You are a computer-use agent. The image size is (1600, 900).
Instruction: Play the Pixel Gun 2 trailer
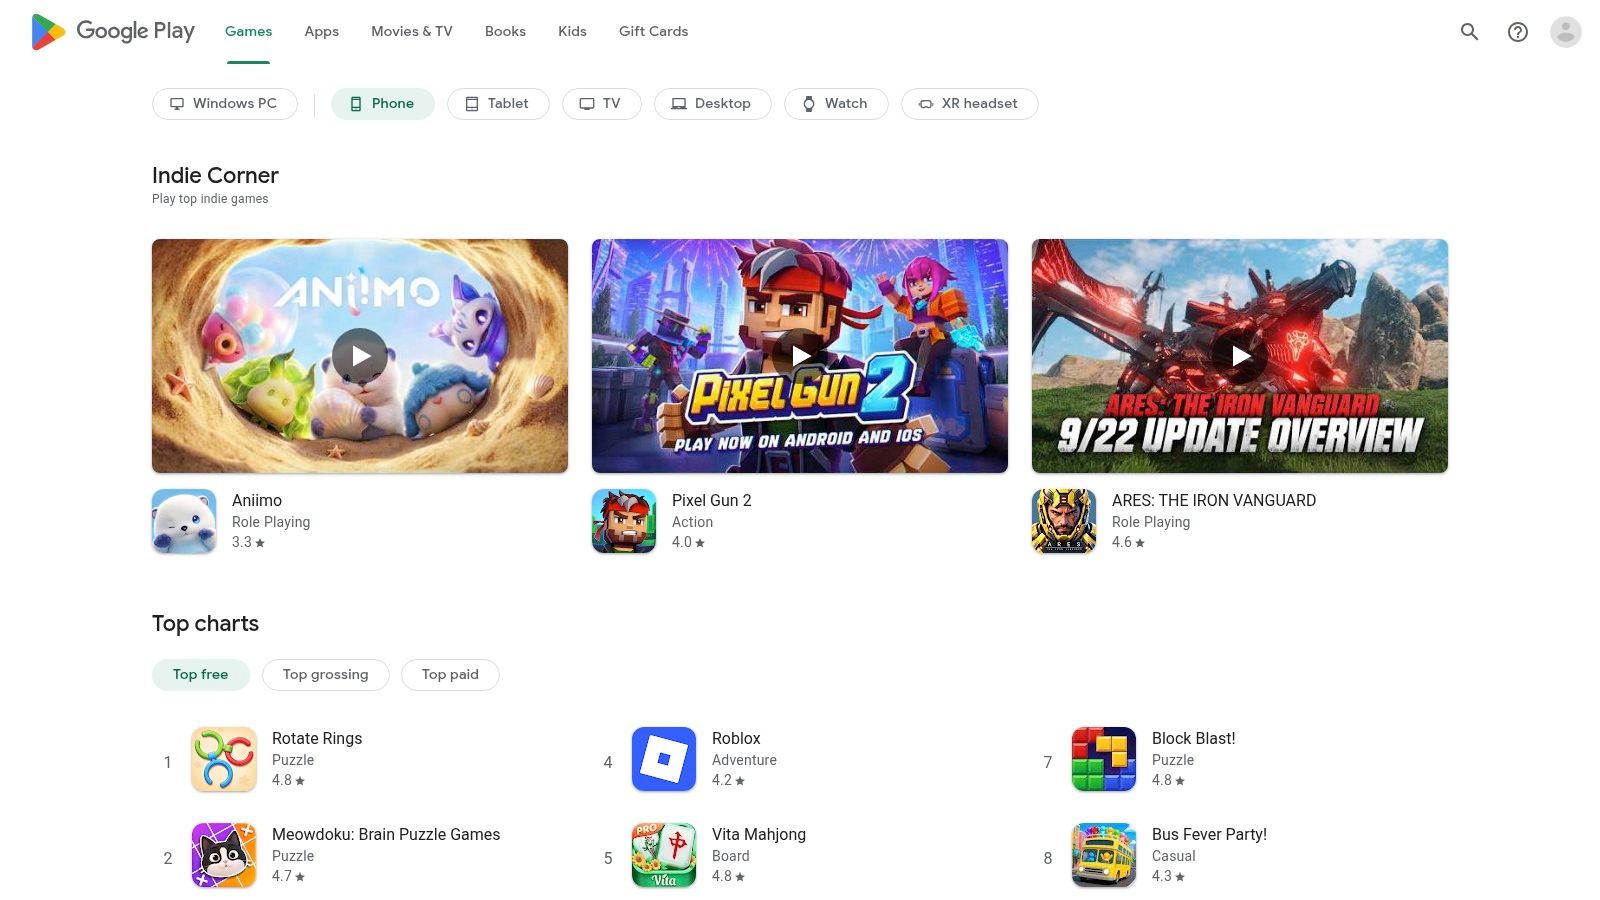click(x=800, y=356)
